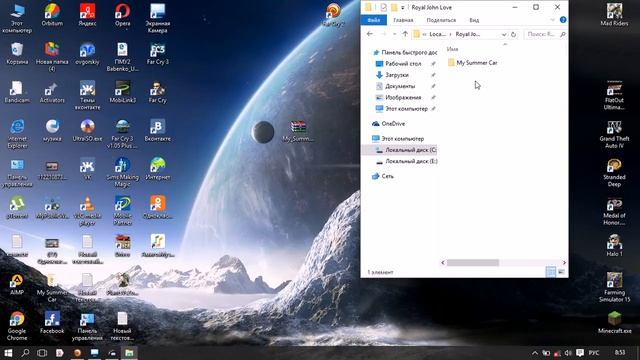Select the Medal of Honor... shortcut
The height and width of the screenshot is (360, 640).
coord(614,211)
